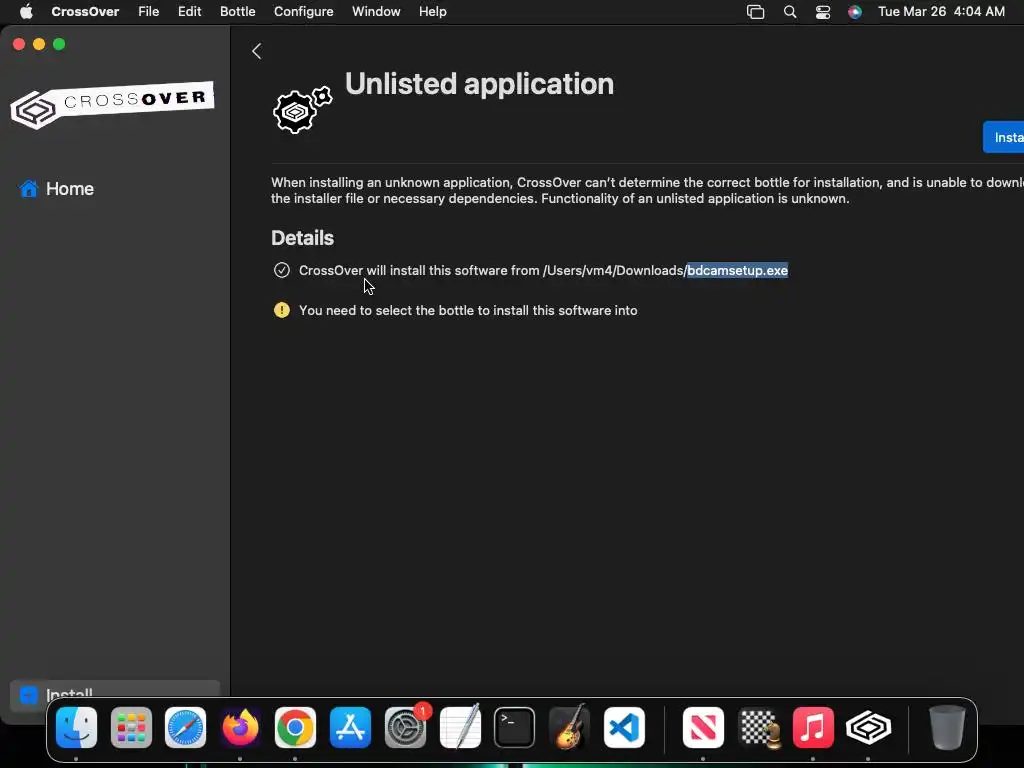Open Spotlight search in menu bar
The height and width of the screenshot is (768, 1024).
(x=790, y=12)
